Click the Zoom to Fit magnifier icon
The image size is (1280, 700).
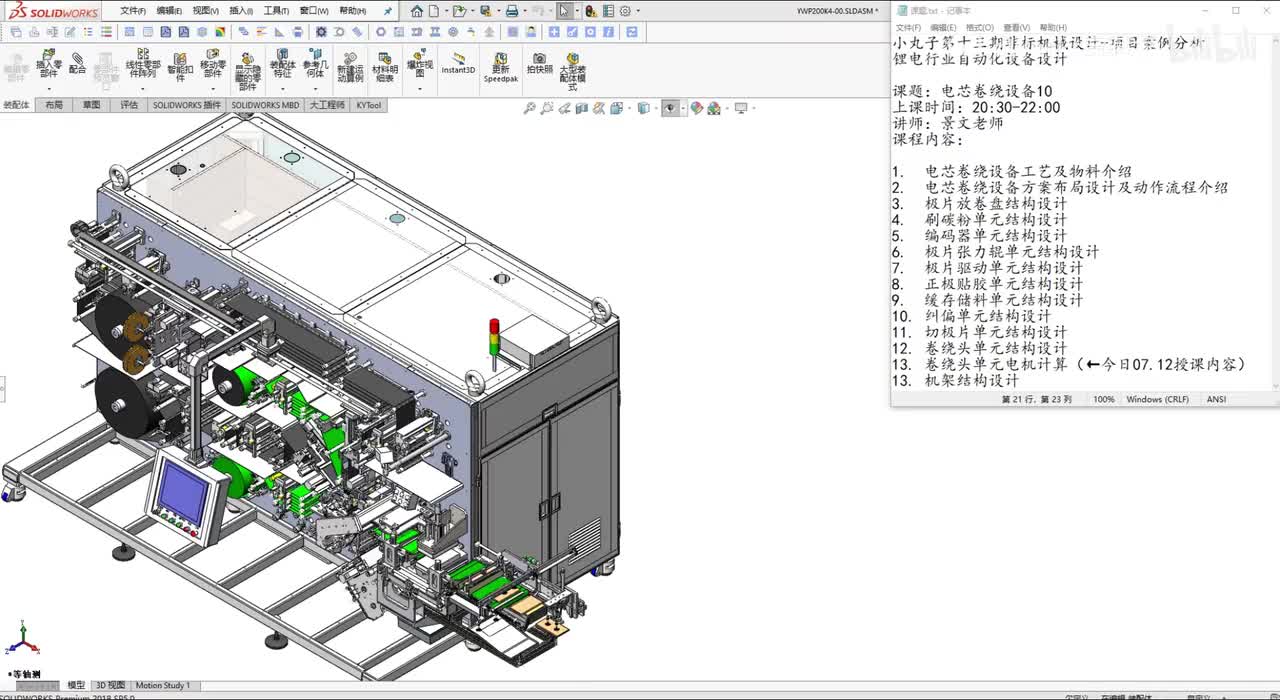[x=529, y=108]
